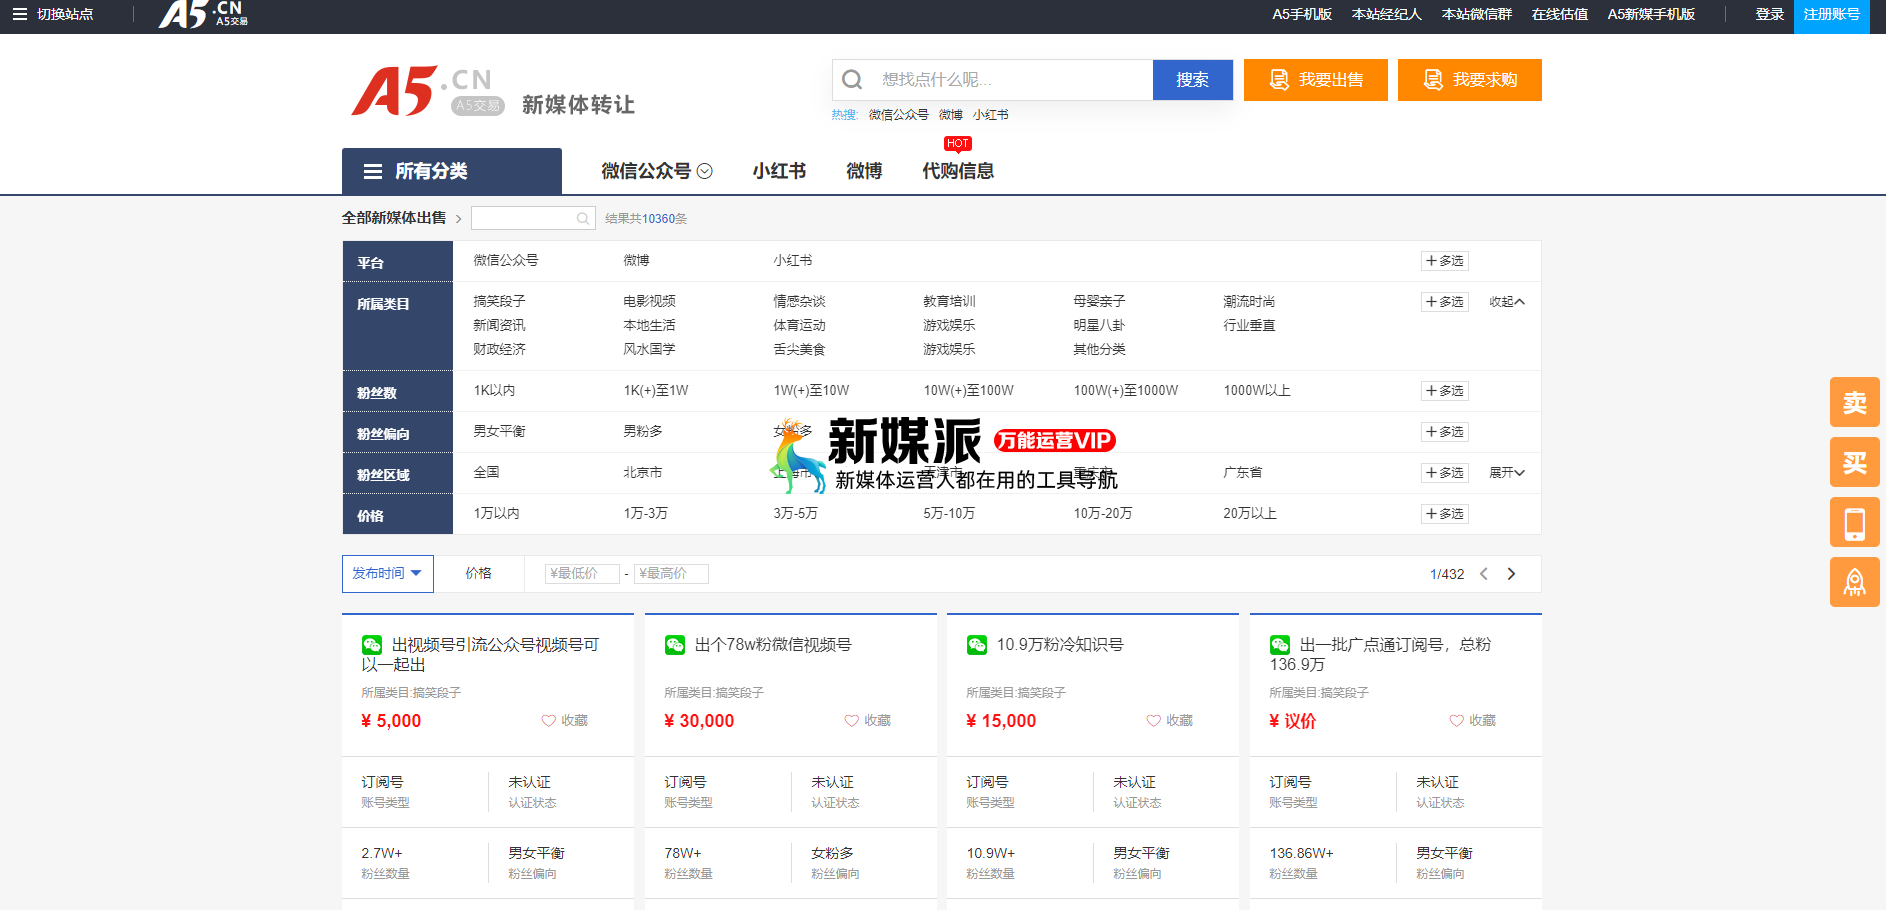Filter price by 20万以上
The height and width of the screenshot is (910, 1886).
pyautogui.click(x=1250, y=514)
